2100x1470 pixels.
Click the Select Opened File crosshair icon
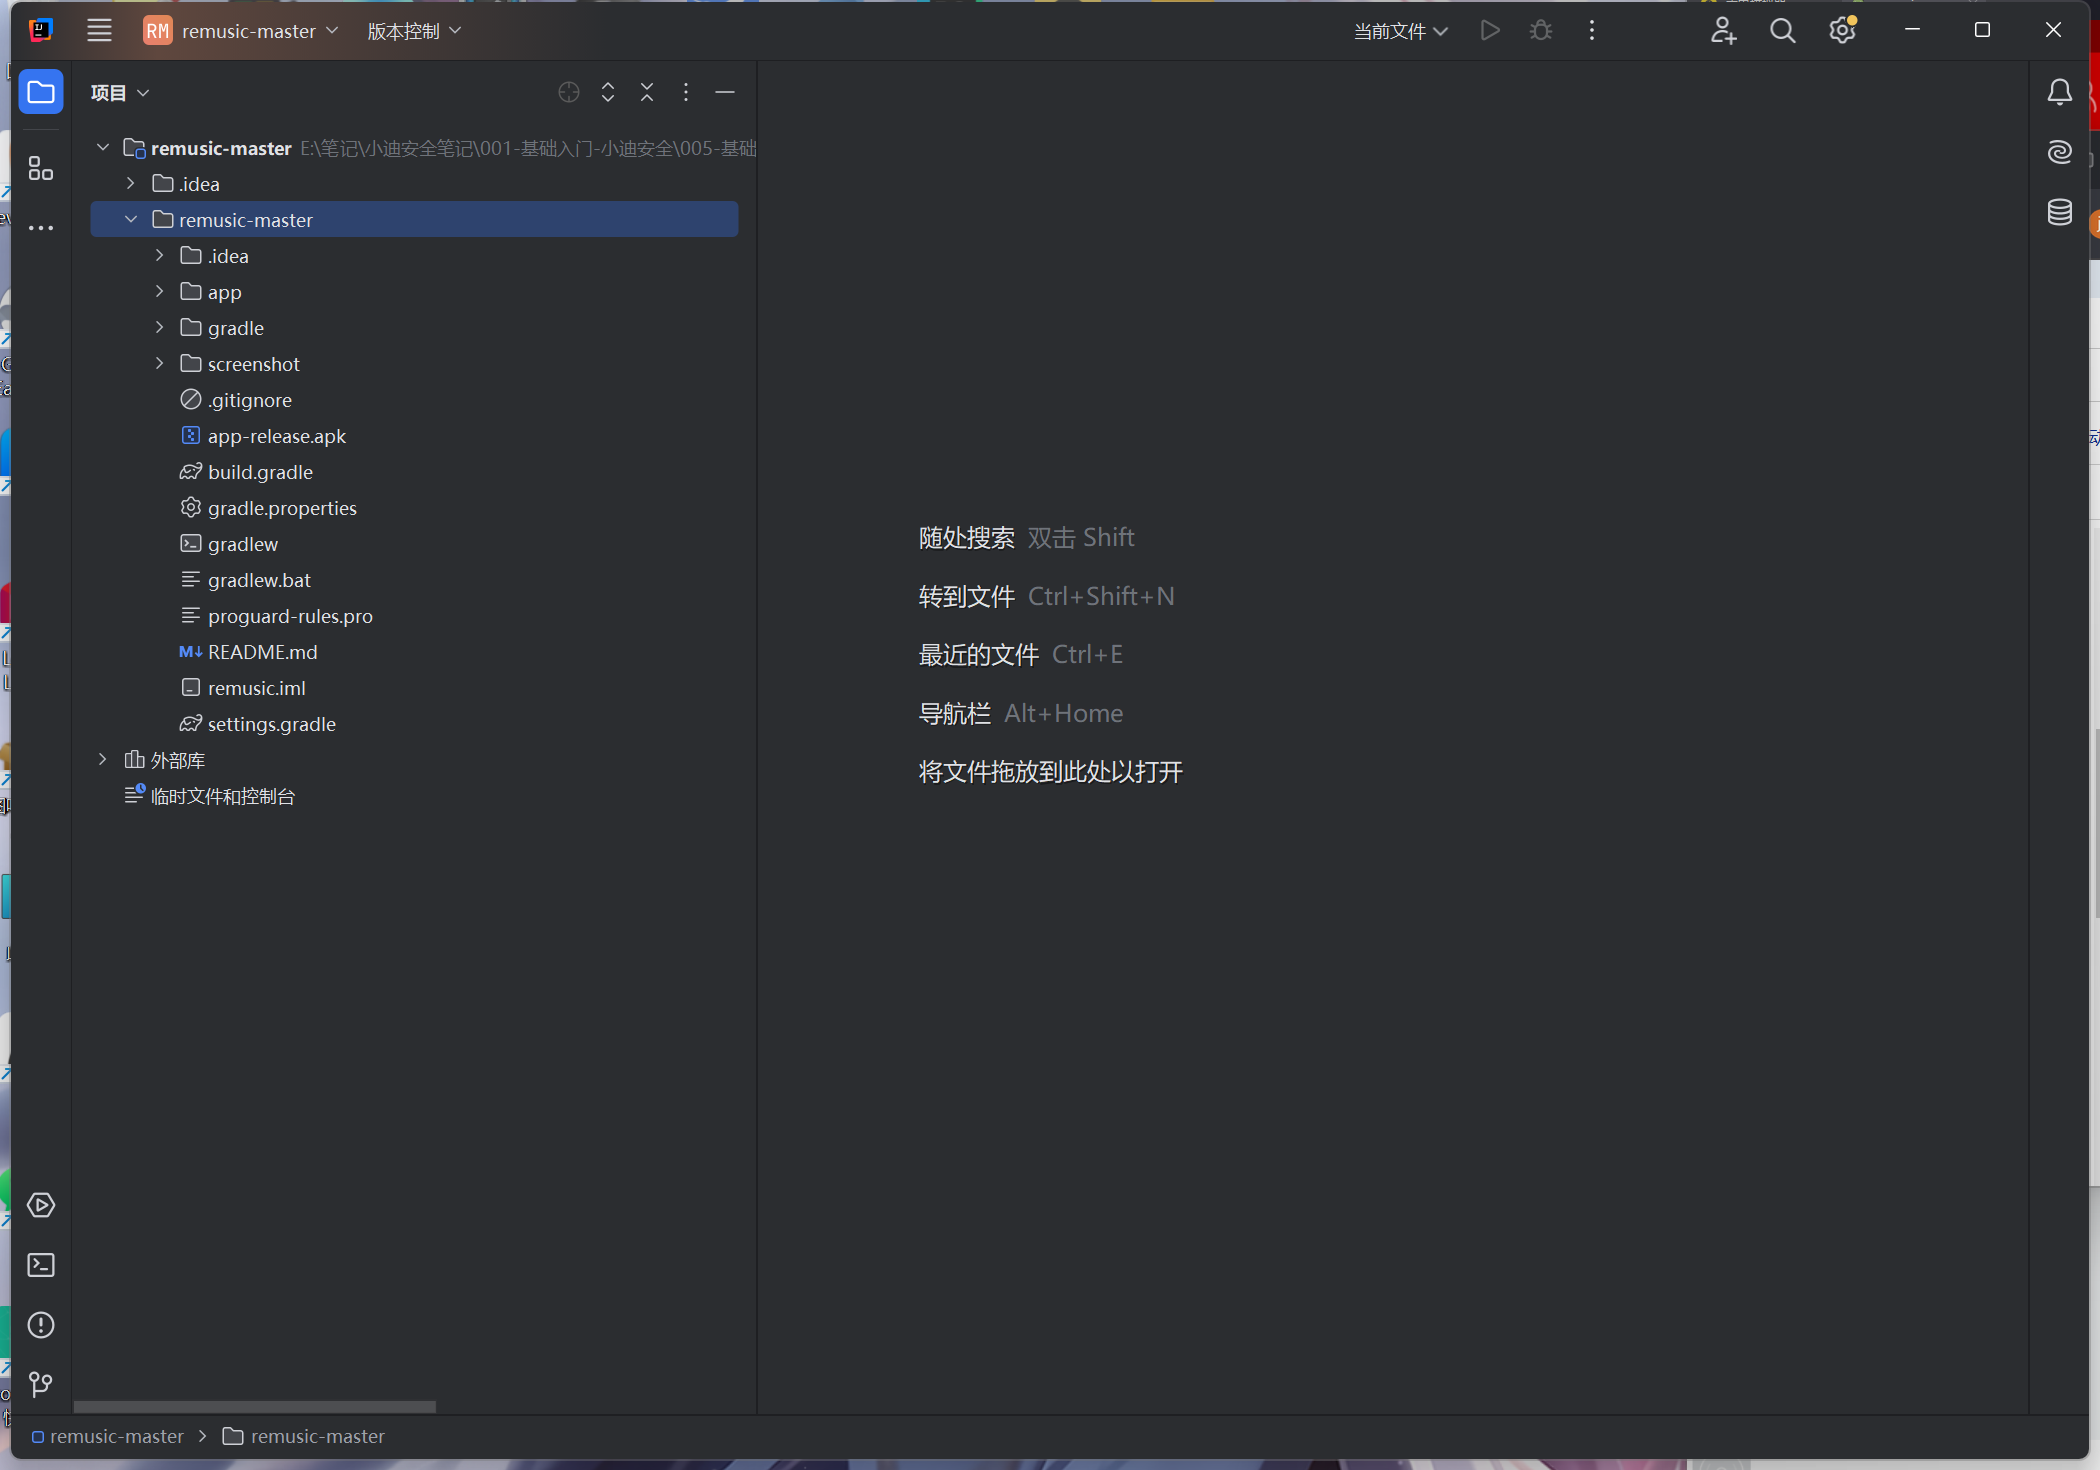tap(569, 92)
